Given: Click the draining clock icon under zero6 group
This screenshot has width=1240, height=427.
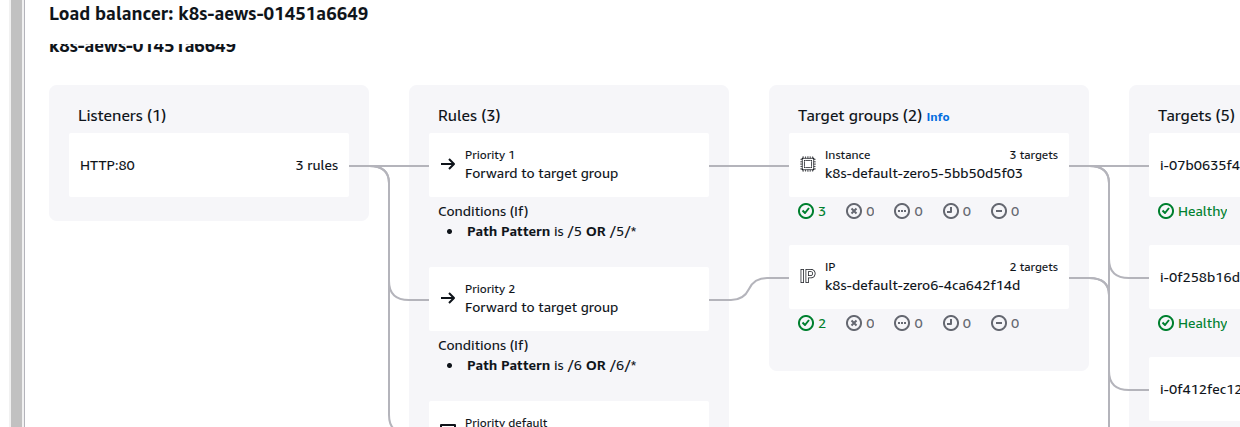Looking at the screenshot, I should (x=950, y=323).
